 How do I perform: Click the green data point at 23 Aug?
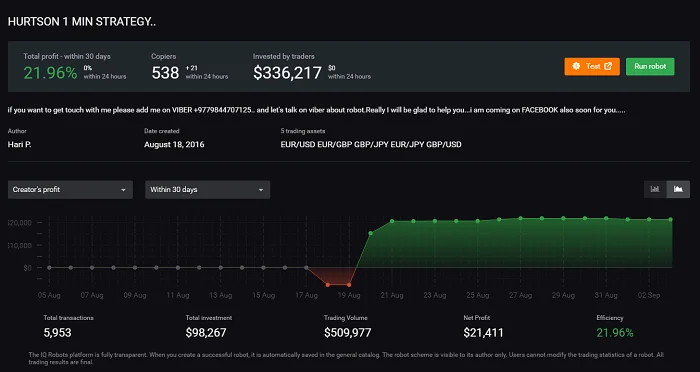click(435, 221)
